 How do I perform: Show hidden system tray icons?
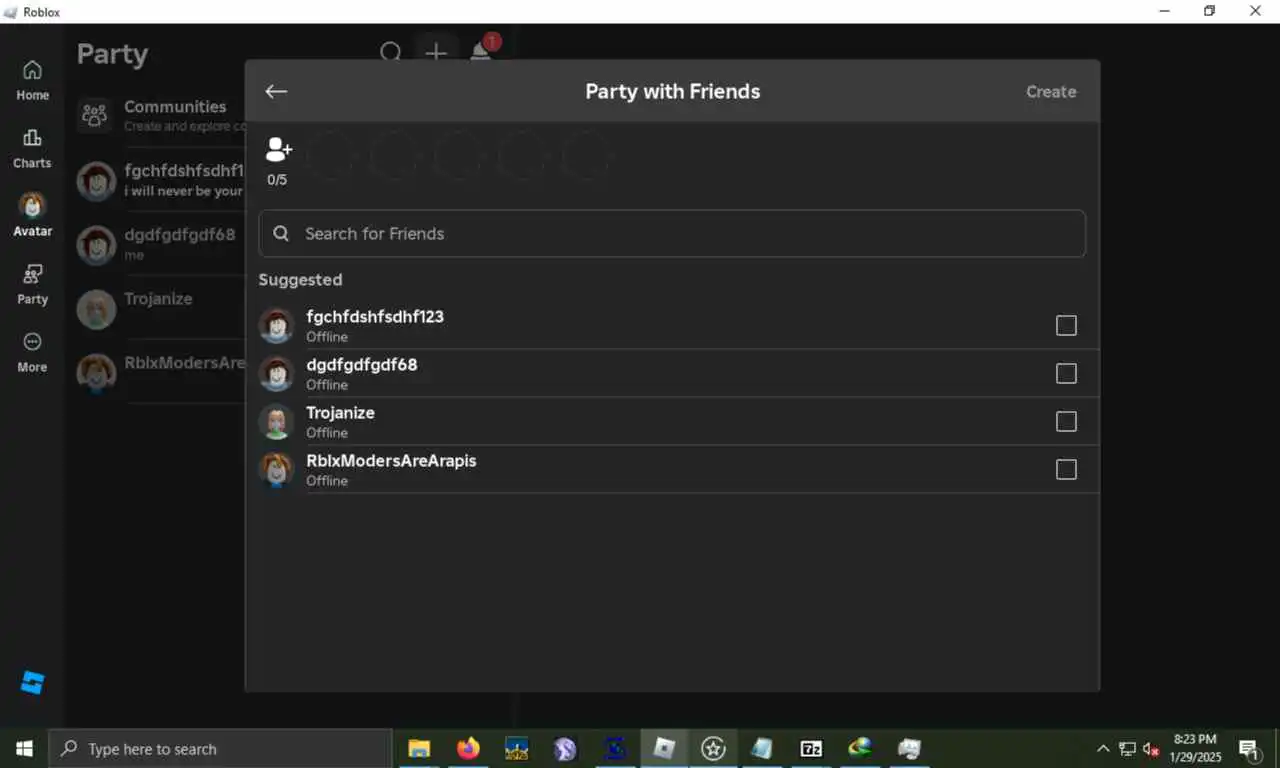click(x=1103, y=748)
